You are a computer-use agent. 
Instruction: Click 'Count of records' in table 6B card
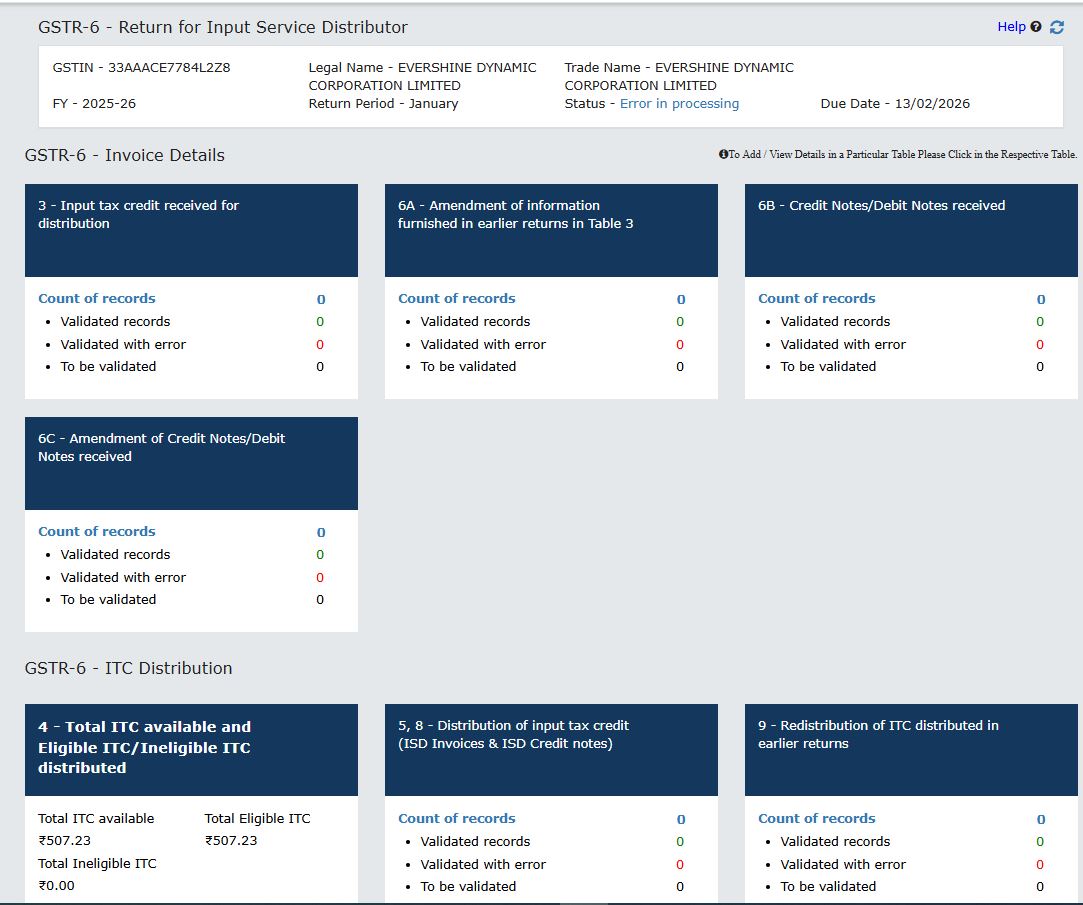[816, 298]
